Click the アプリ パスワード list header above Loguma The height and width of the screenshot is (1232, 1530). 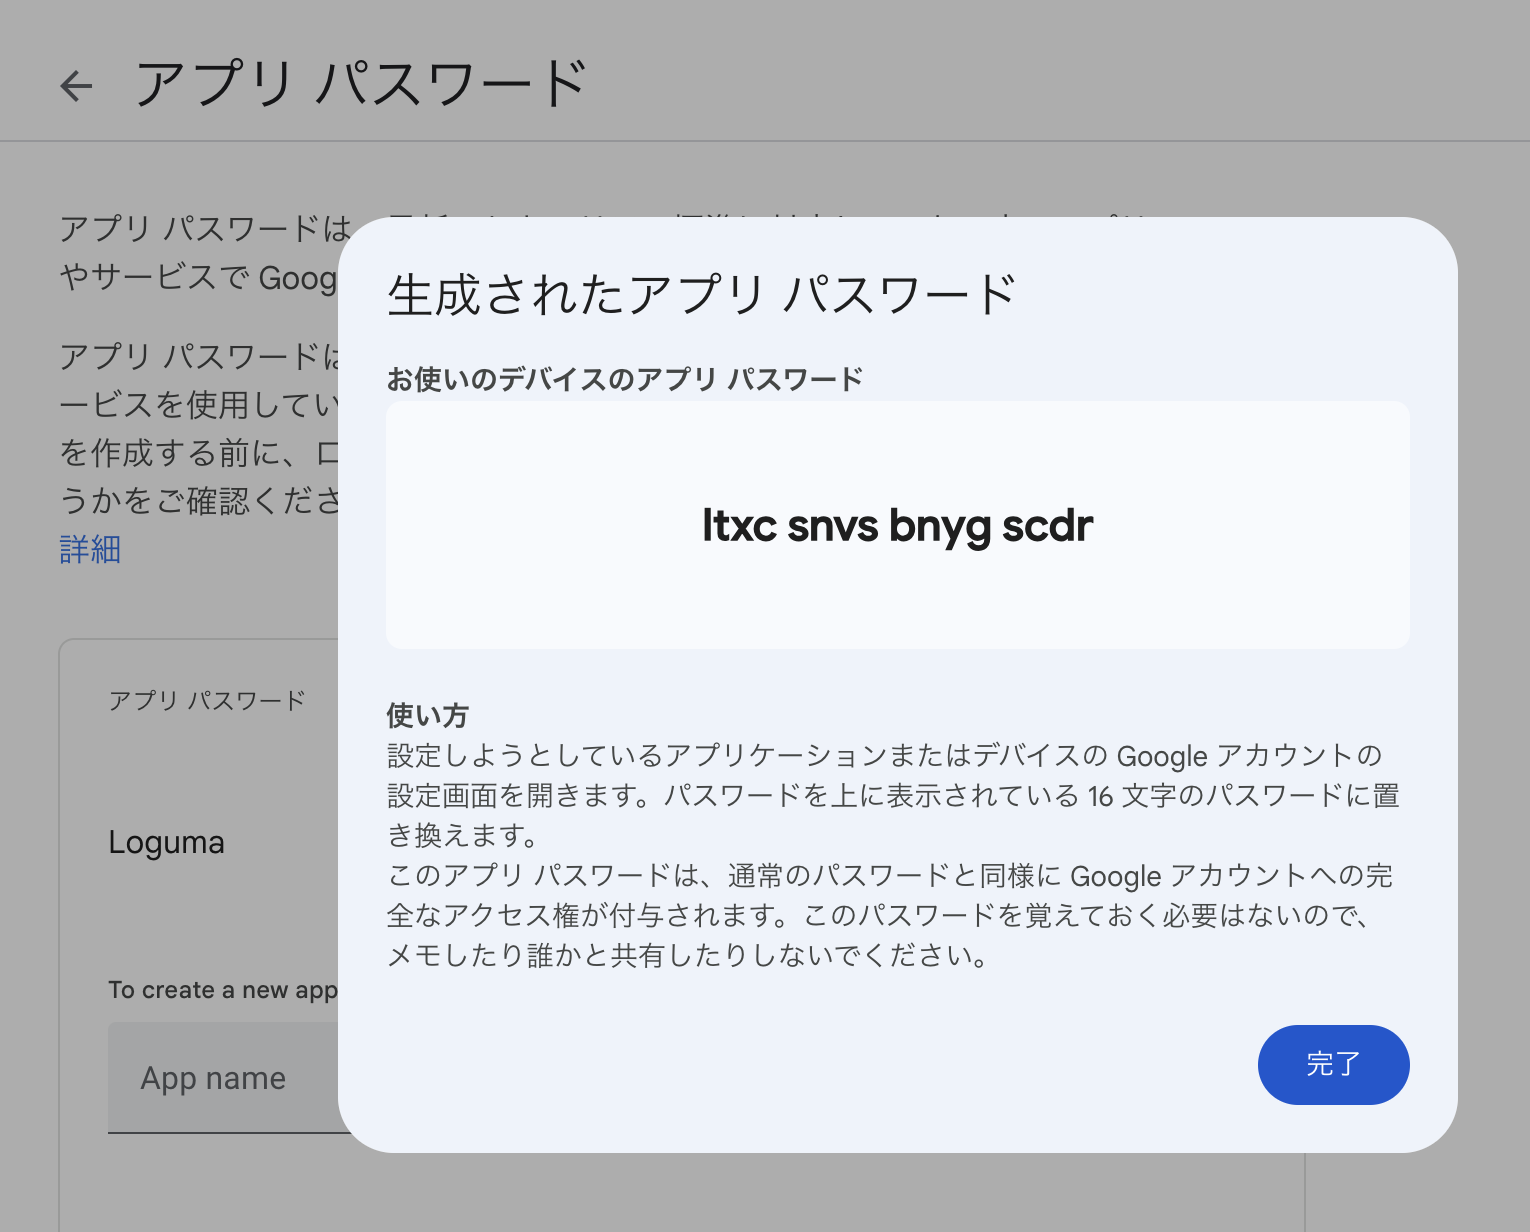pyautogui.click(x=205, y=699)
